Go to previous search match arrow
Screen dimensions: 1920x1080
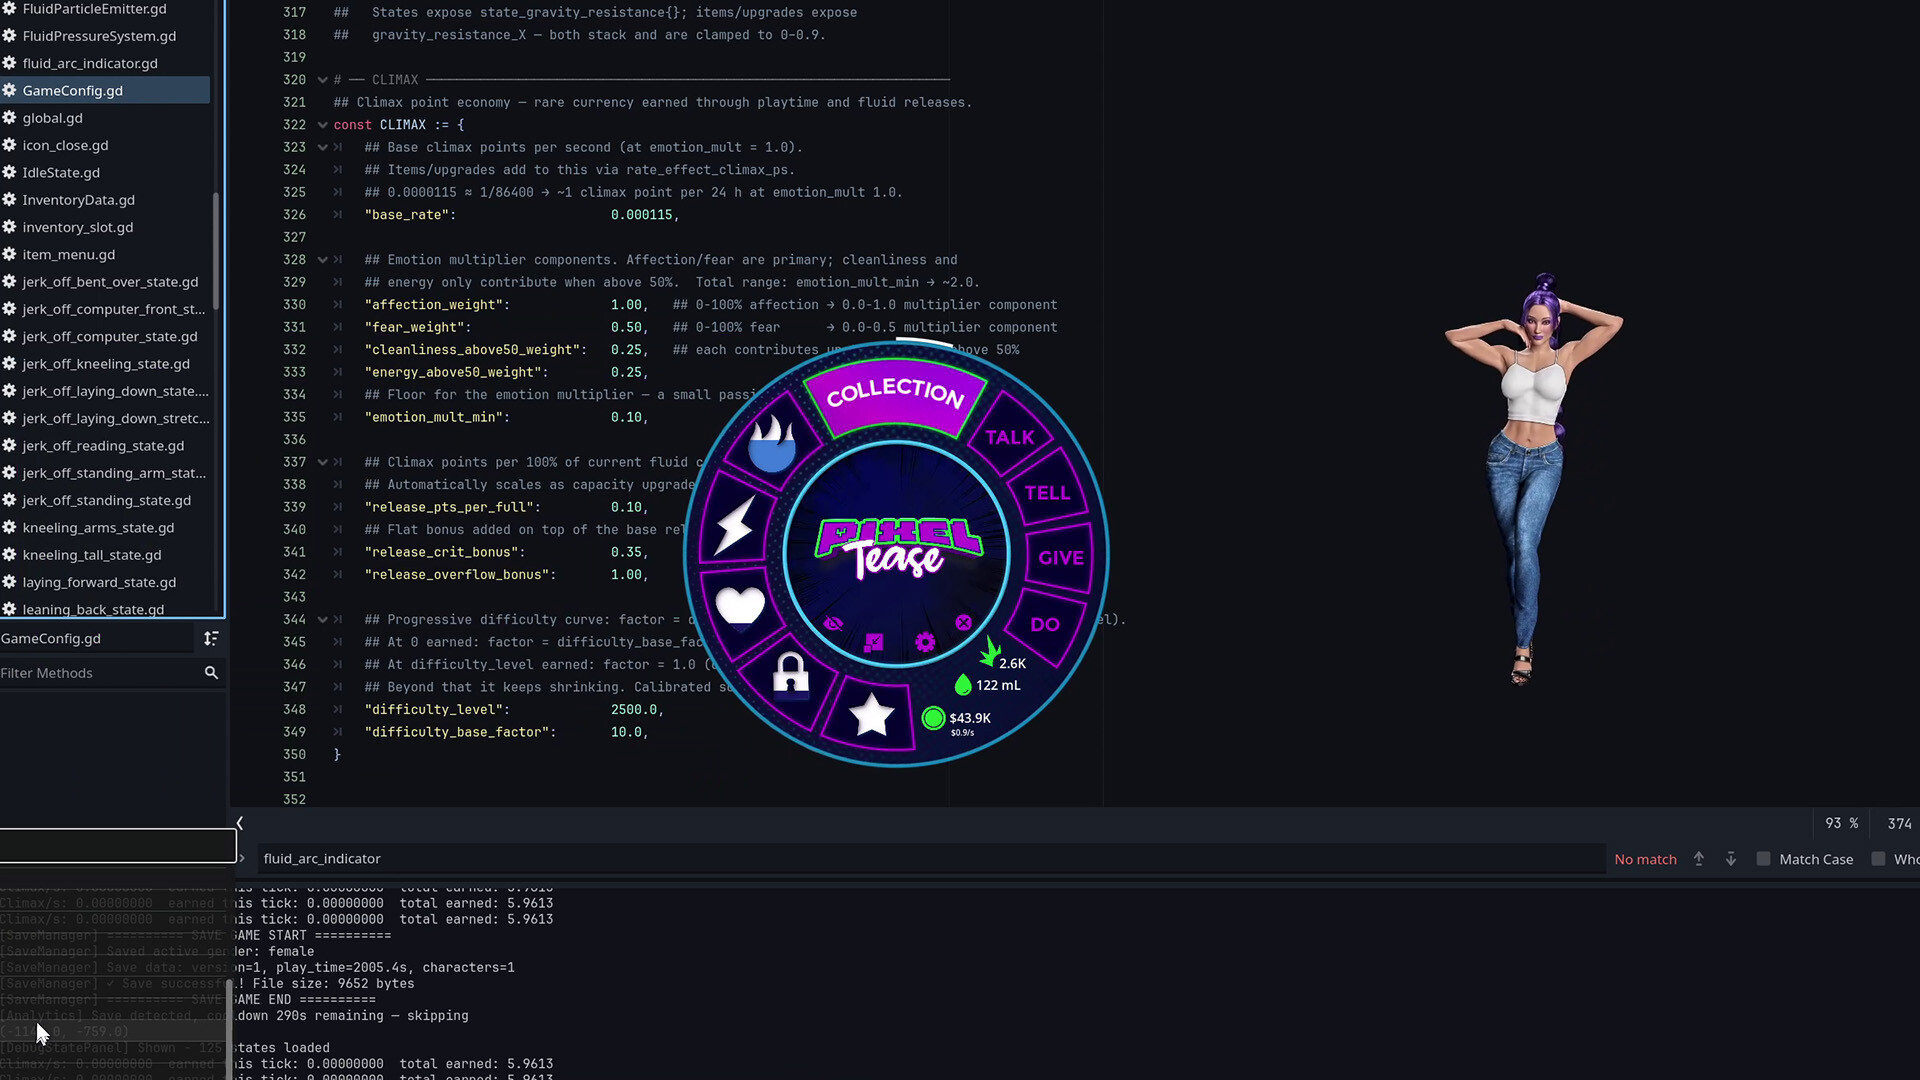1699,859
